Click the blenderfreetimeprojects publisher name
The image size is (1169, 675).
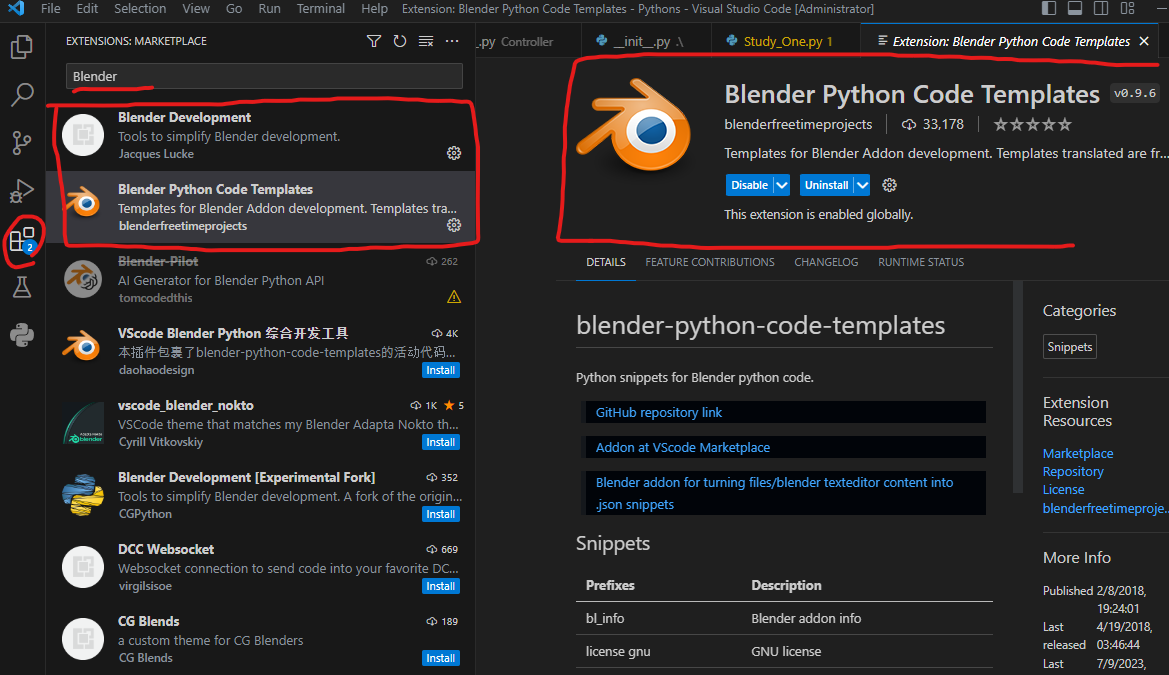(798, 125)
